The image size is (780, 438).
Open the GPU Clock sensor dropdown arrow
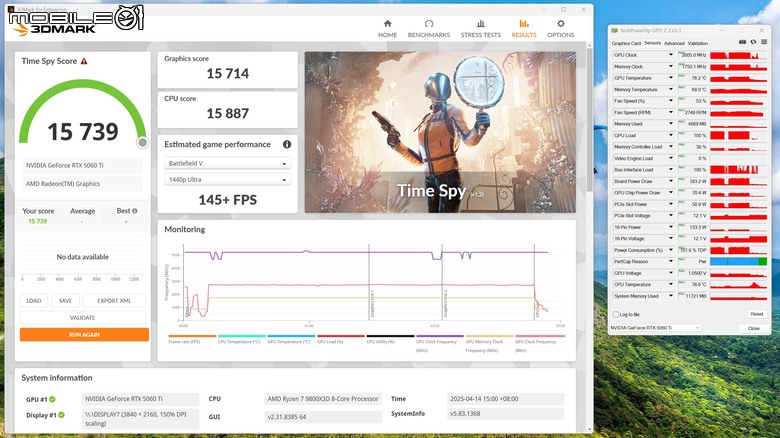[671, 55]
